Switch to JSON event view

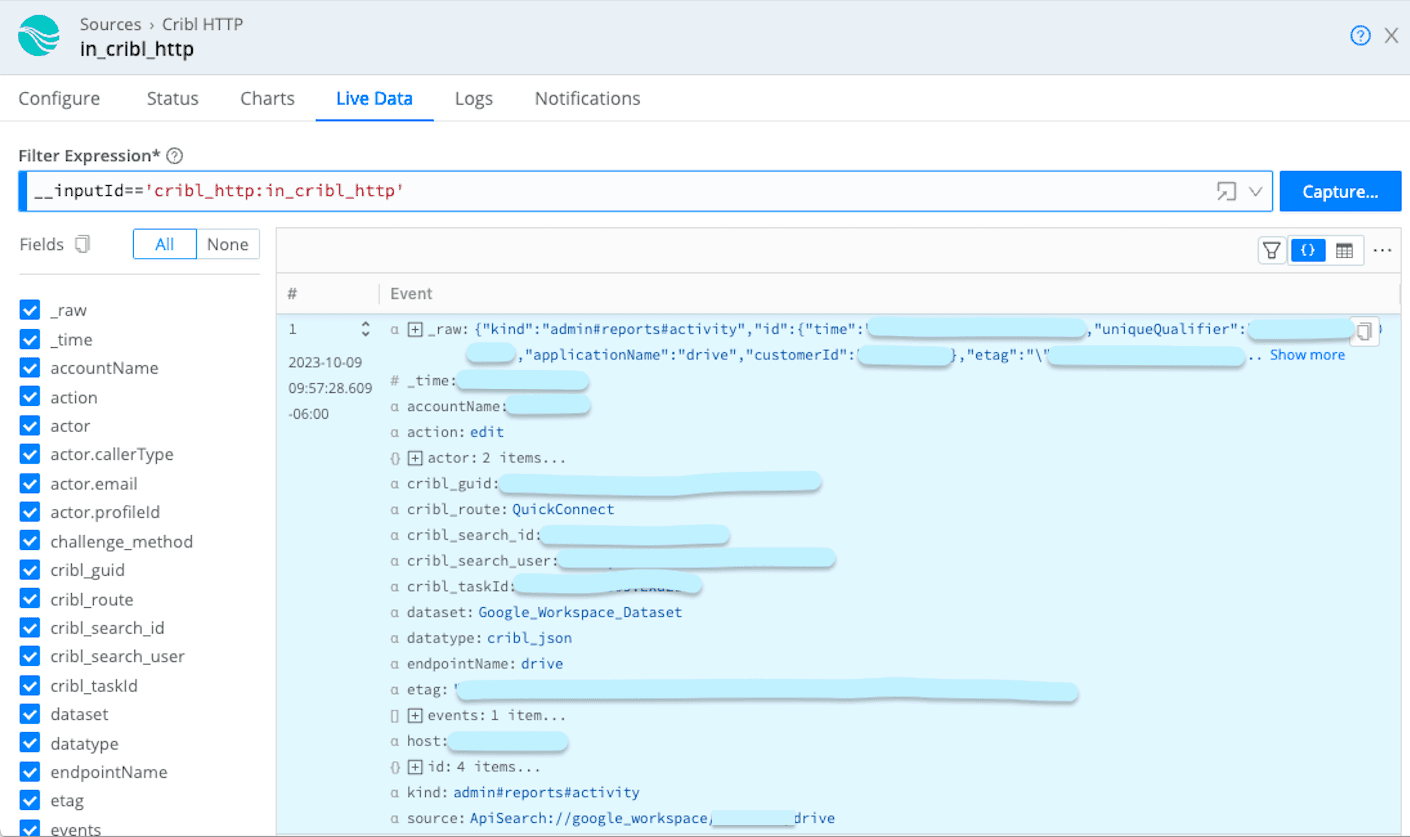point(1307,251)
